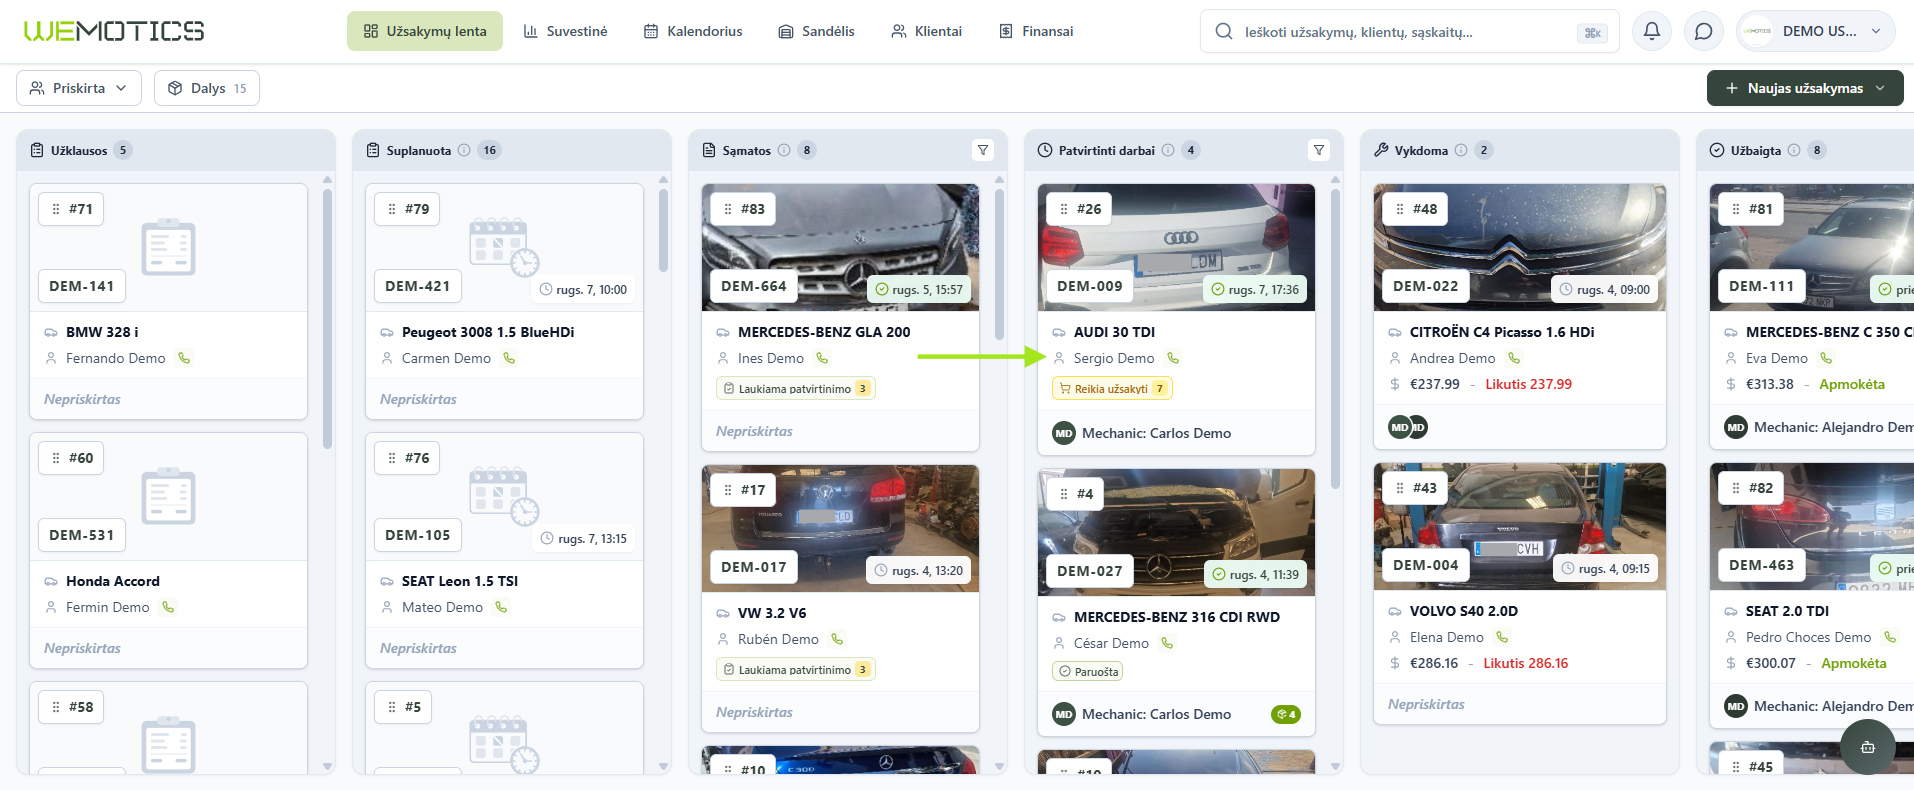Viewport: 1914px width, 790px height.
Task: Go to the Kalendorius tab
Action: click(x=693, y=31)
